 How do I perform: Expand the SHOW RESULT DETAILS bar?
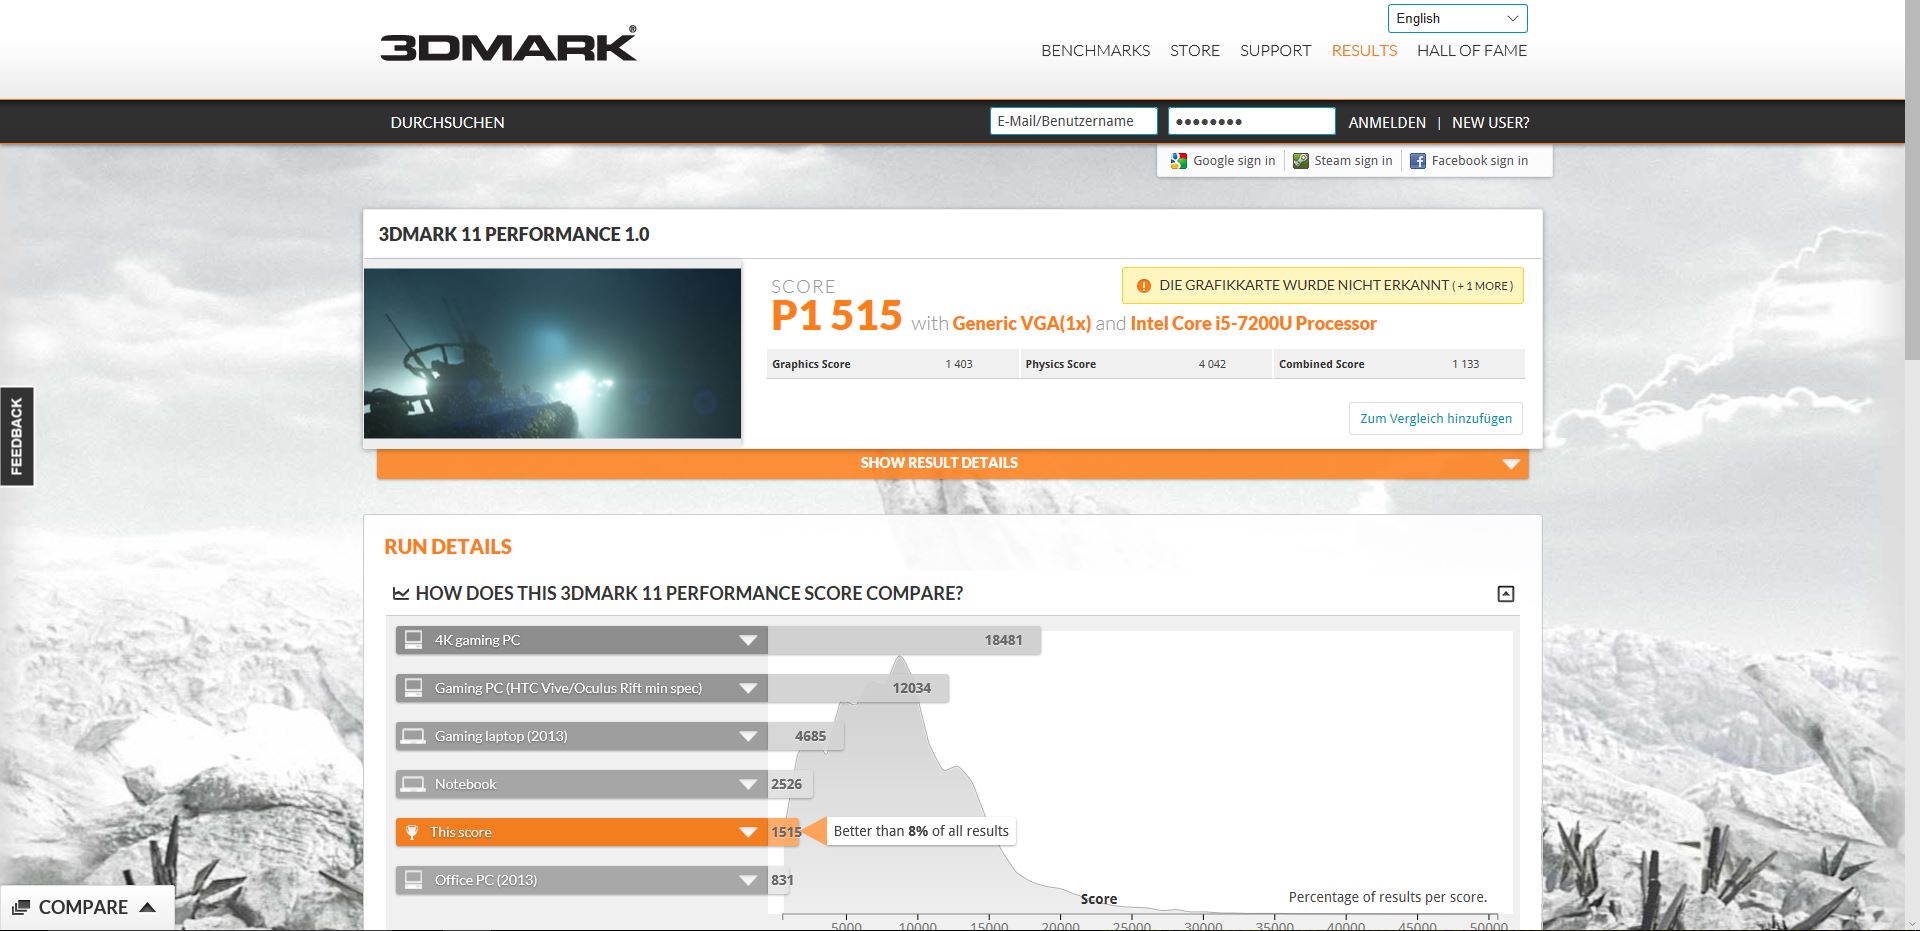pos(952,463)
